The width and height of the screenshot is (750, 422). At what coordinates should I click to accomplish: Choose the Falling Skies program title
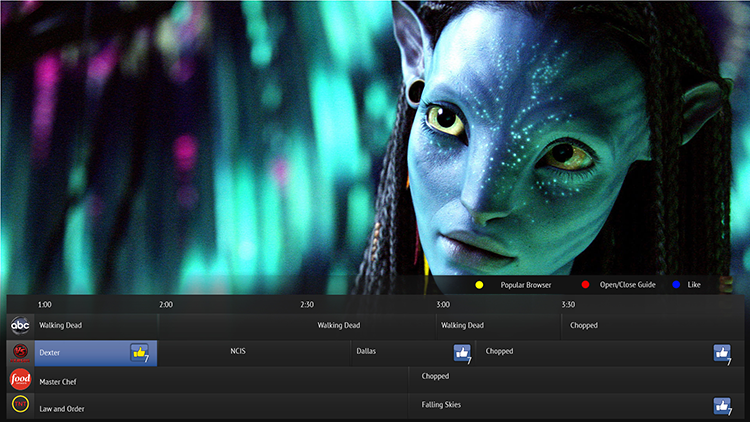point(441,405)
